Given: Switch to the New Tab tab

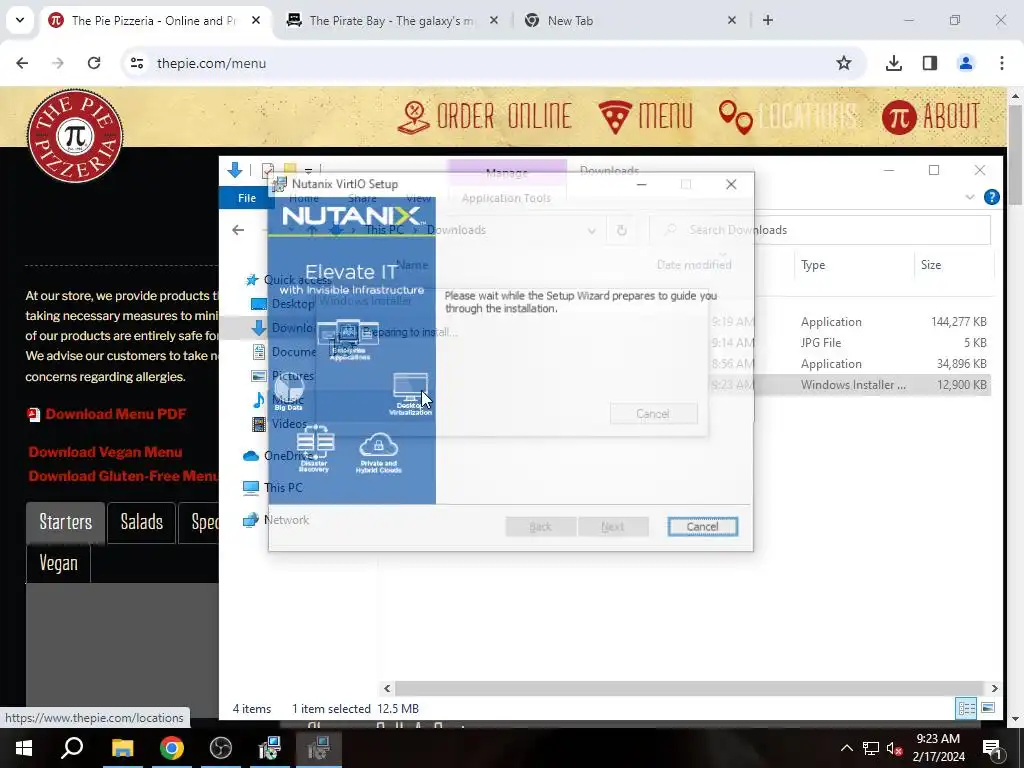Looking at the screenshot, I should pyautogui.click(x=630, y=21).
